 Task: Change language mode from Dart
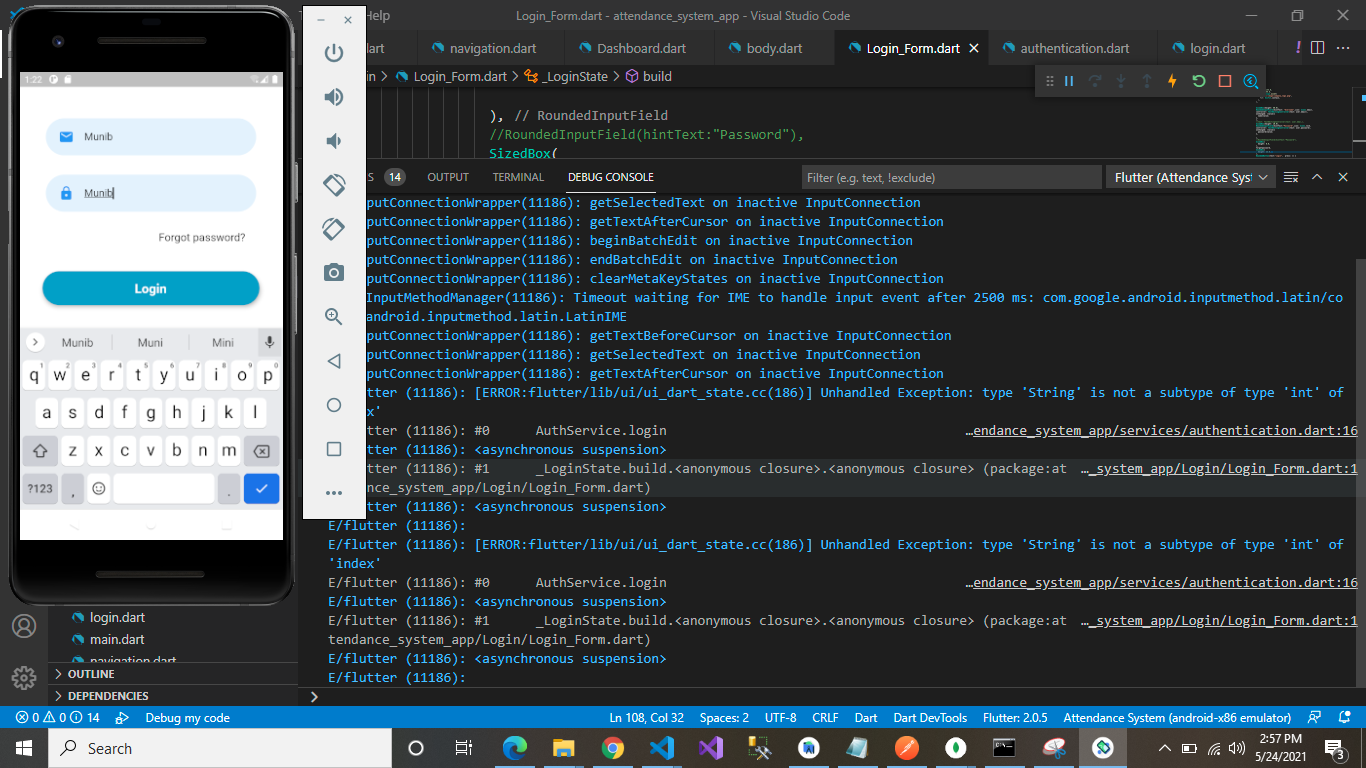tap(866, 718)
